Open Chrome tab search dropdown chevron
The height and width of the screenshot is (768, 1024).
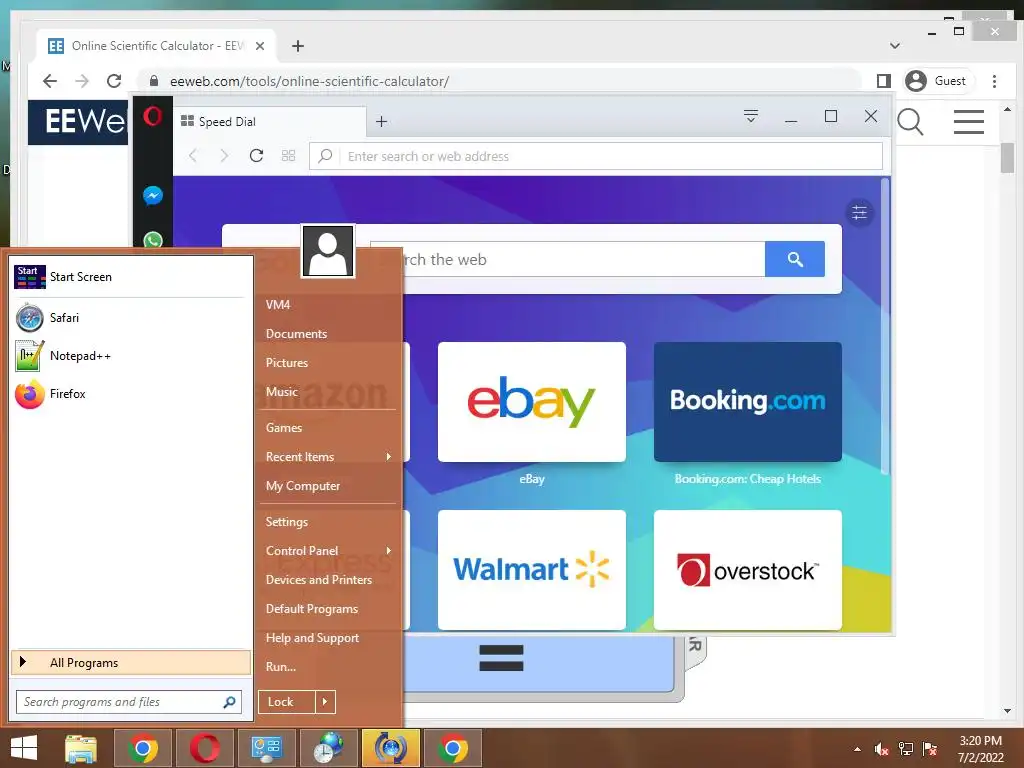(x=895, y=46)
